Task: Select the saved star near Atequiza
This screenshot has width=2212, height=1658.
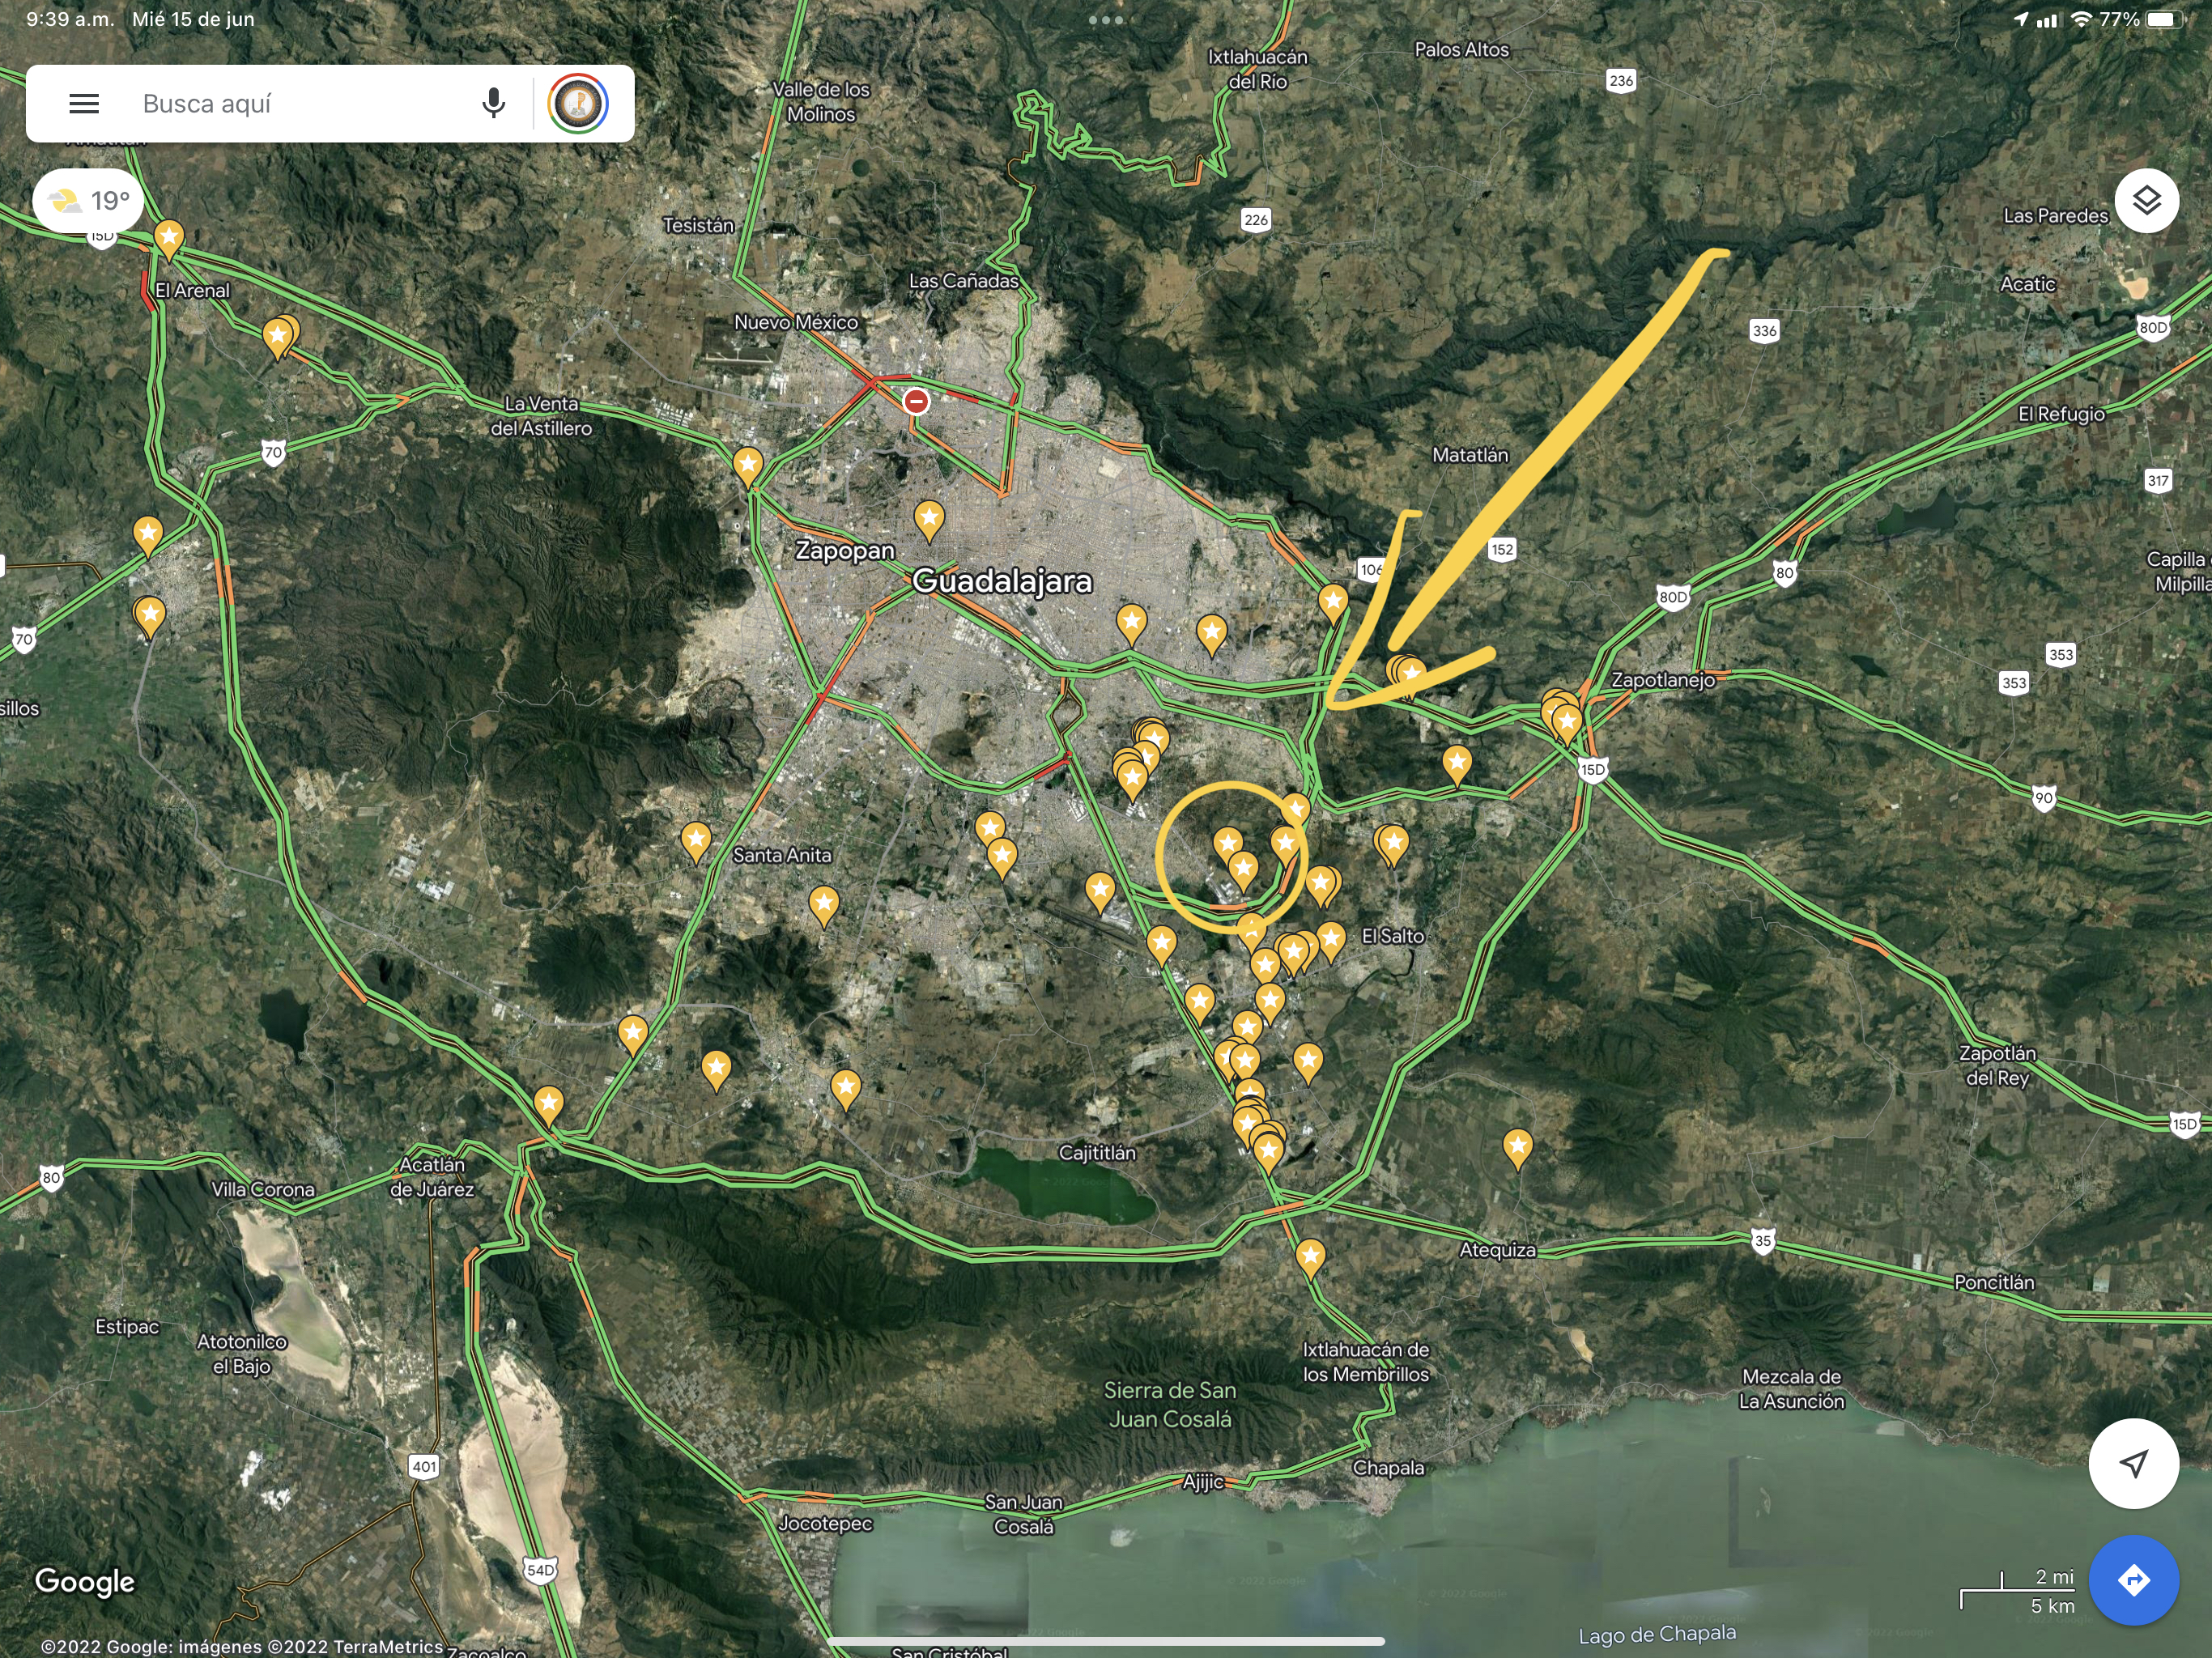Action: click(1517, 1146)
